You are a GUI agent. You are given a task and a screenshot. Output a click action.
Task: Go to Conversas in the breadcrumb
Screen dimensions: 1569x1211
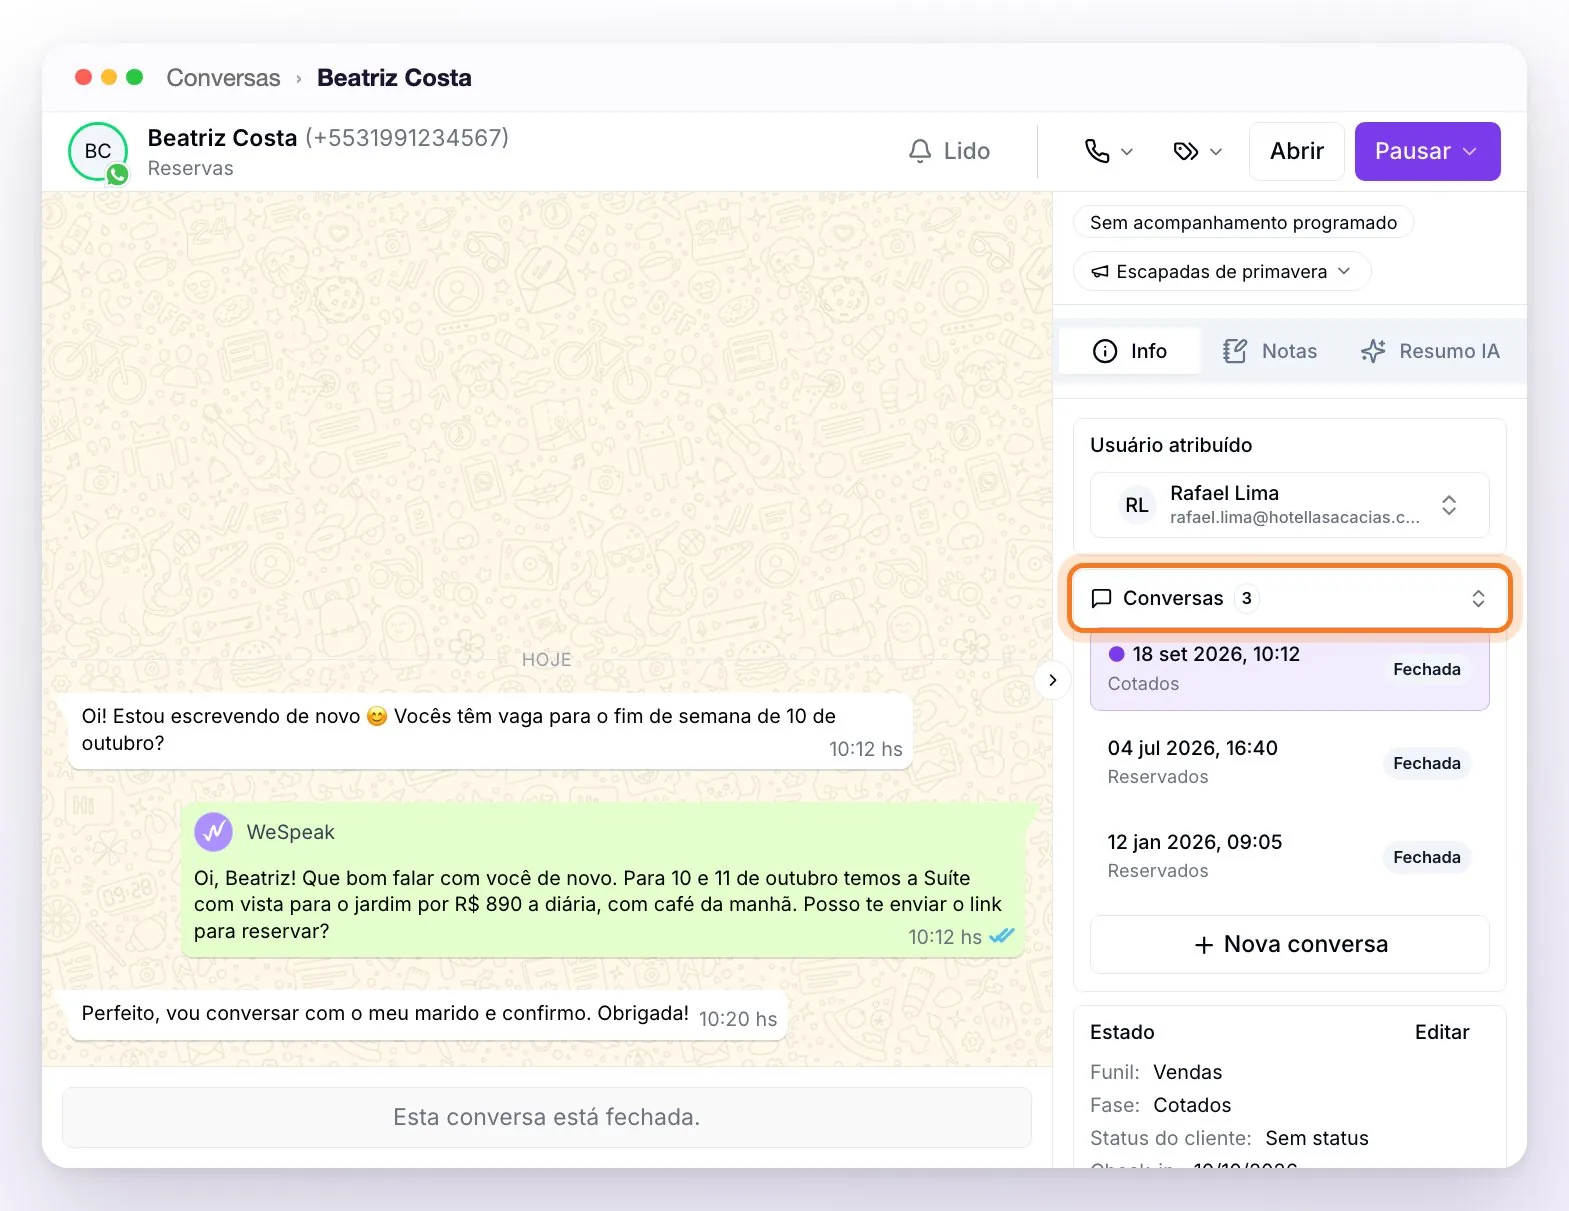223,78
